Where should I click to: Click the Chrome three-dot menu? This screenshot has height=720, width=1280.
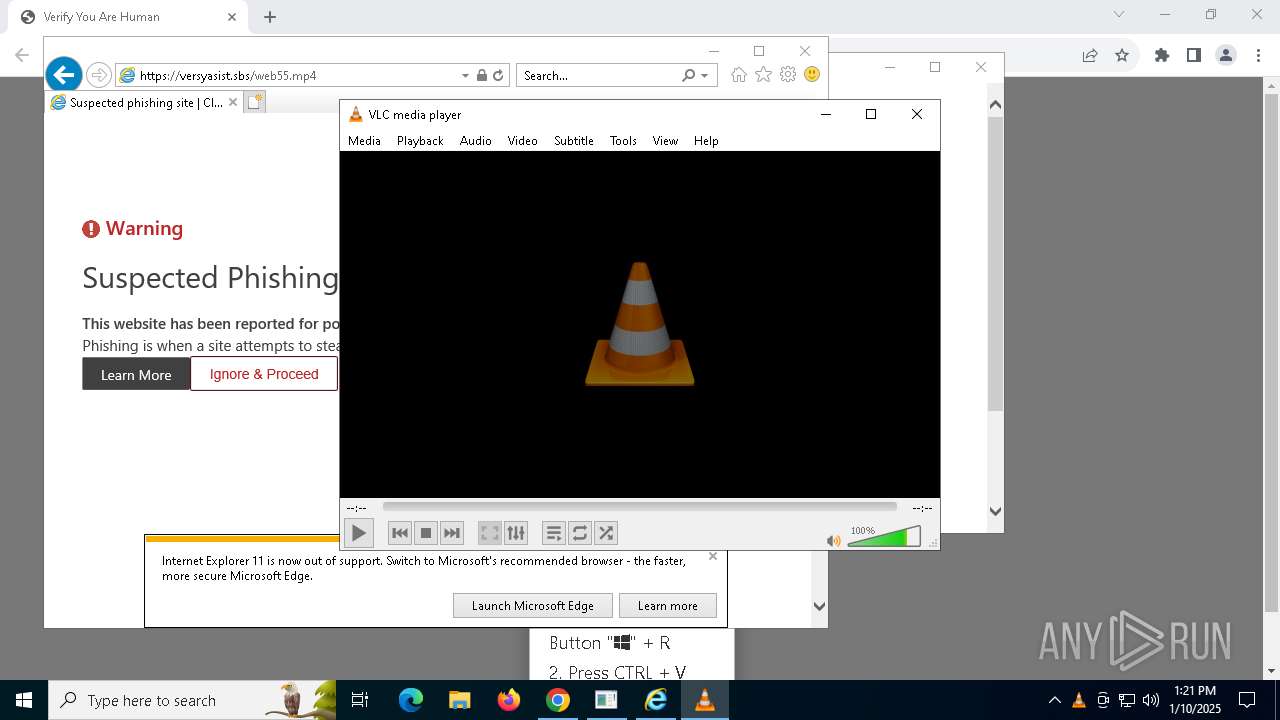click(1258, 55)
